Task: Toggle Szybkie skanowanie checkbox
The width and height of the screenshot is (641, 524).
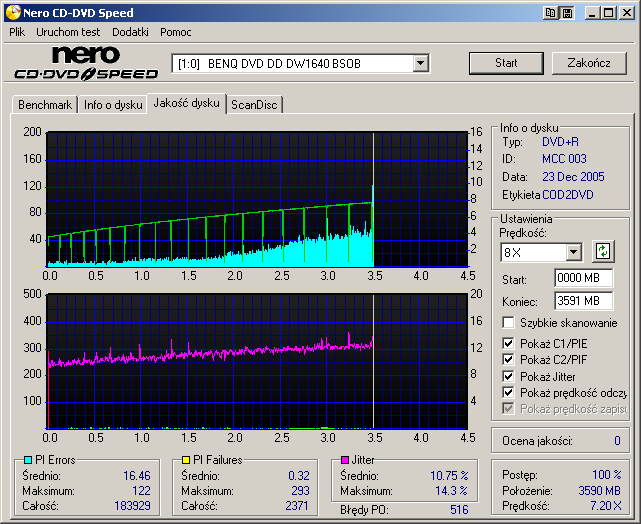Action: [x=508, y=322]
